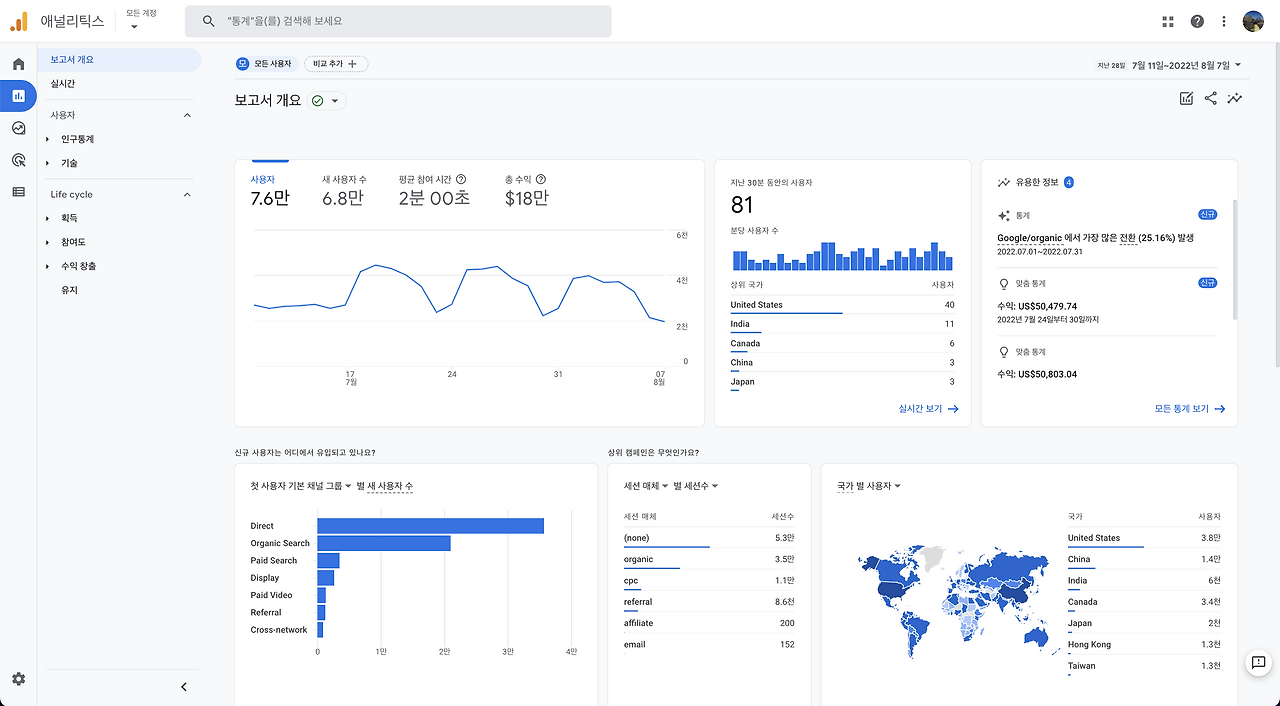1280x706 pixels.
Task: Collapse the Life cycle section
Action: pos(186,195)
